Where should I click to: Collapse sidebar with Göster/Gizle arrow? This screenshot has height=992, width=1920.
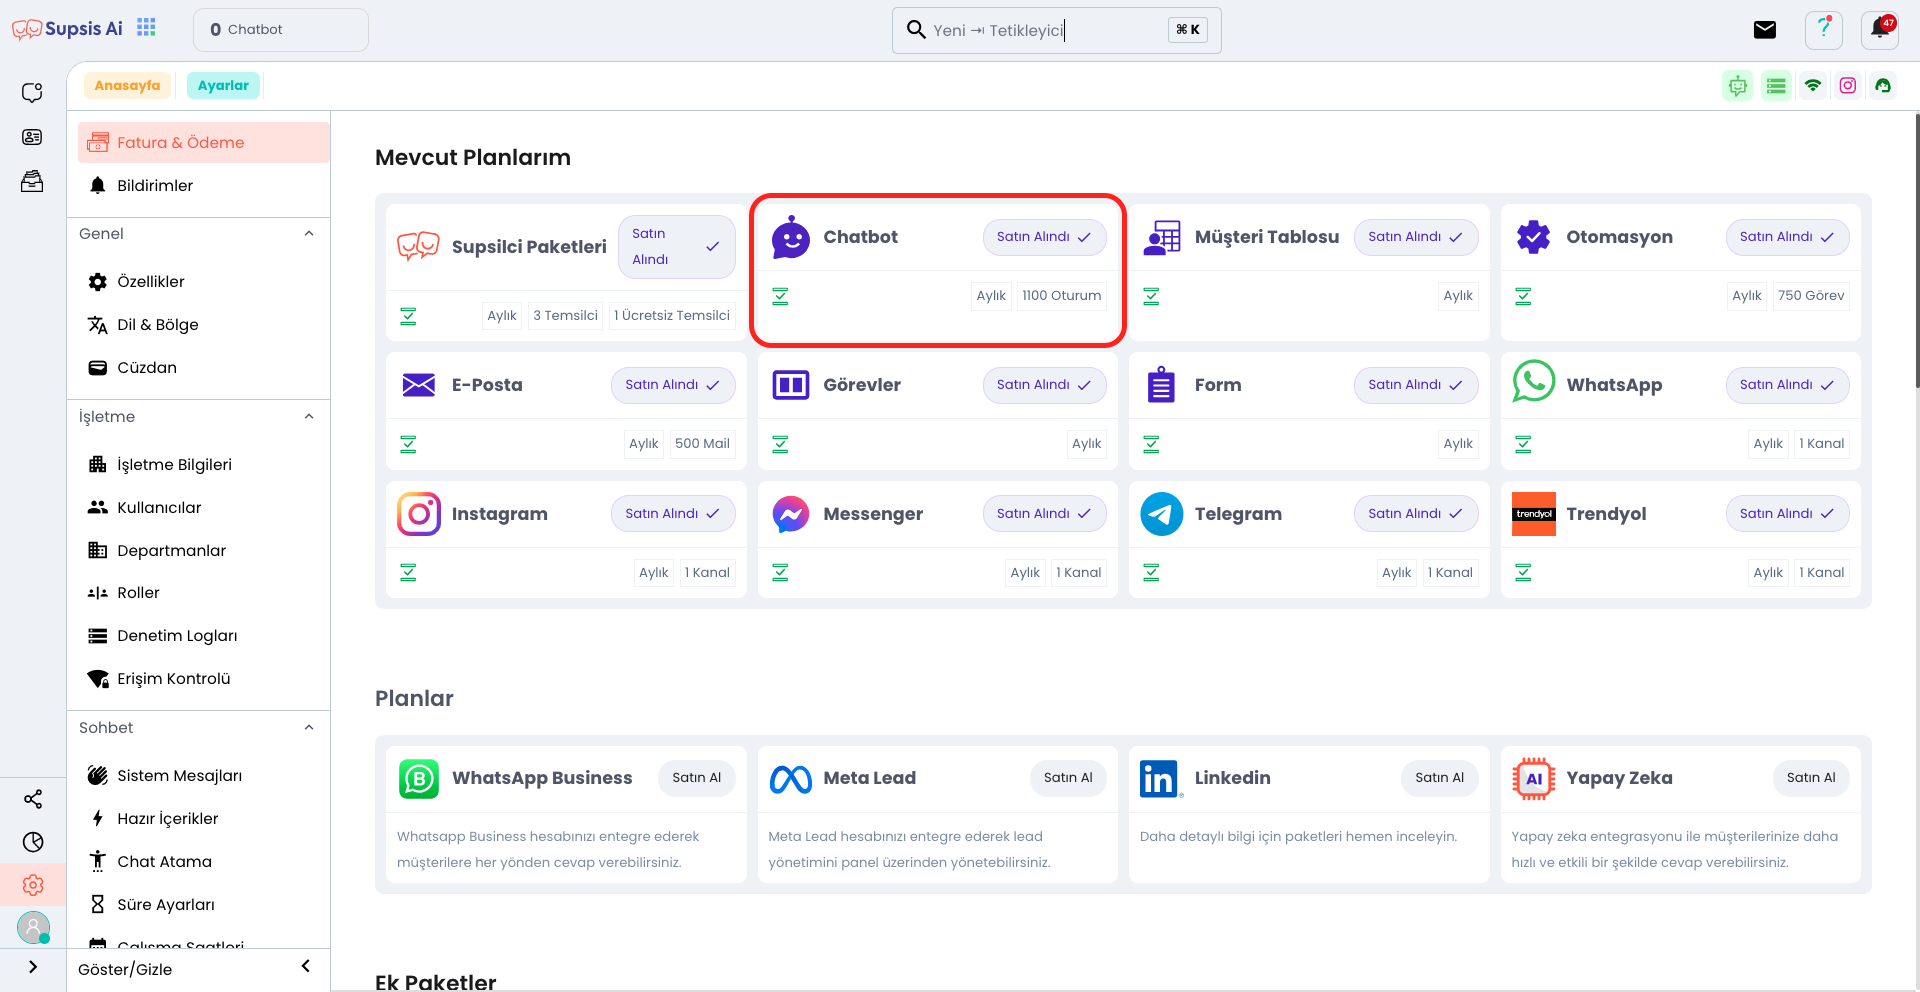click(x=305, y=966)
